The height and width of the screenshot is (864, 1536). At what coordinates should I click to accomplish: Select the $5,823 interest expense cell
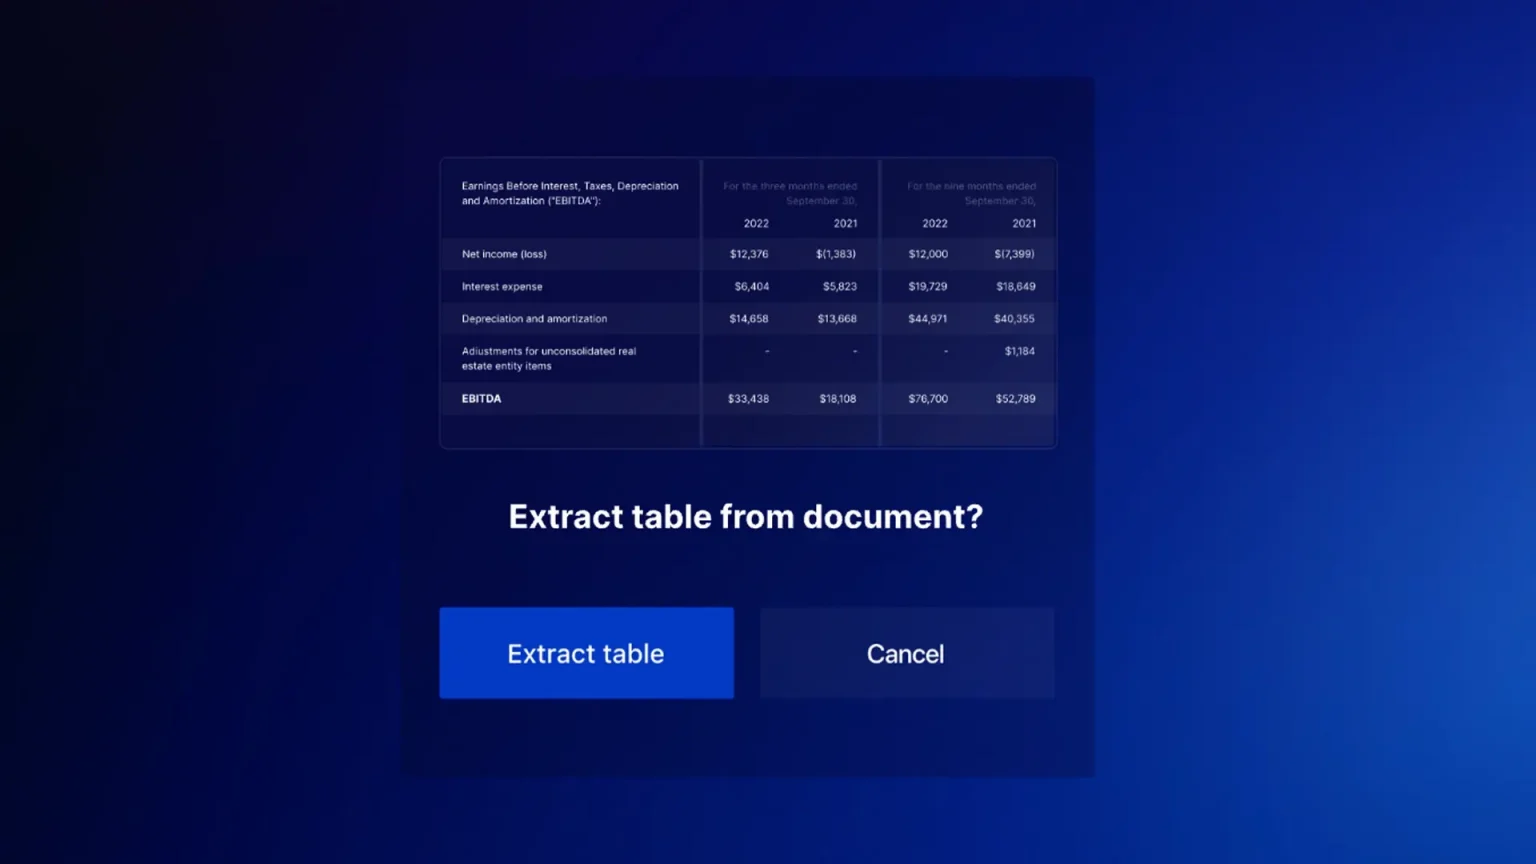tap(840, 286)
